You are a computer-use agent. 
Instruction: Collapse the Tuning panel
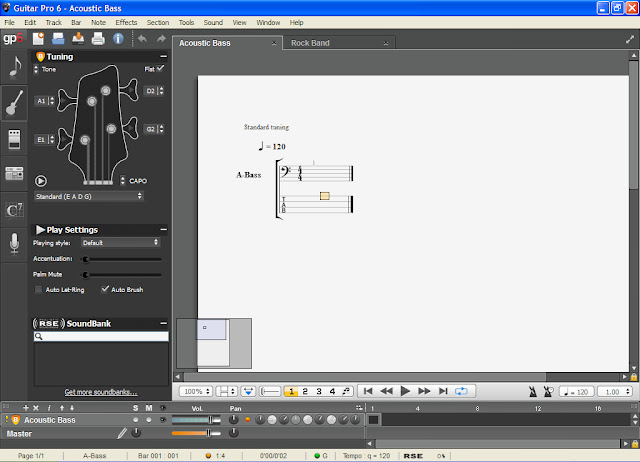pyautogui.click(x=163, y=56)
